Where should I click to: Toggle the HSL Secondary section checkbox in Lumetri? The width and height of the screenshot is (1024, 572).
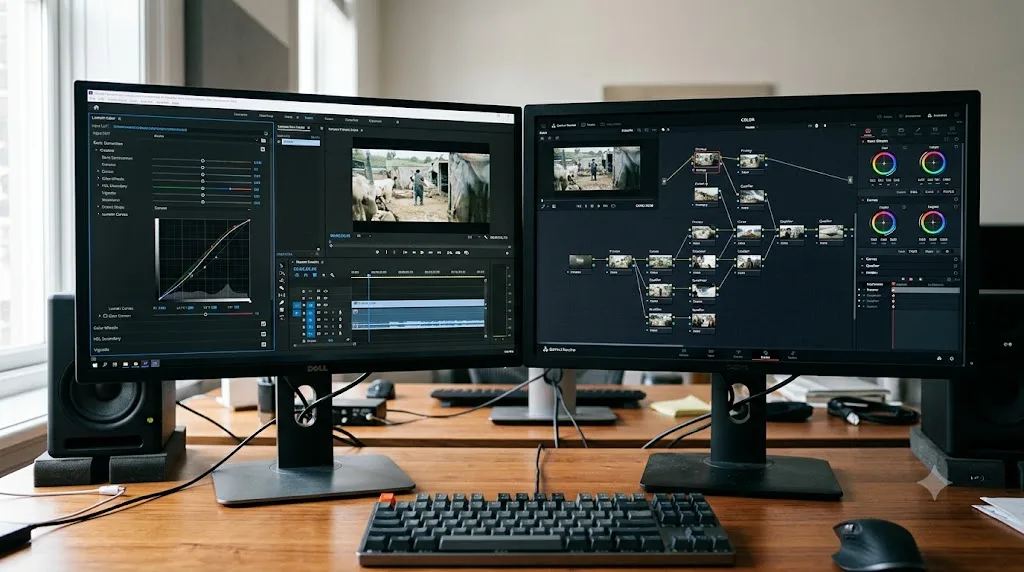tap(263, 334)
